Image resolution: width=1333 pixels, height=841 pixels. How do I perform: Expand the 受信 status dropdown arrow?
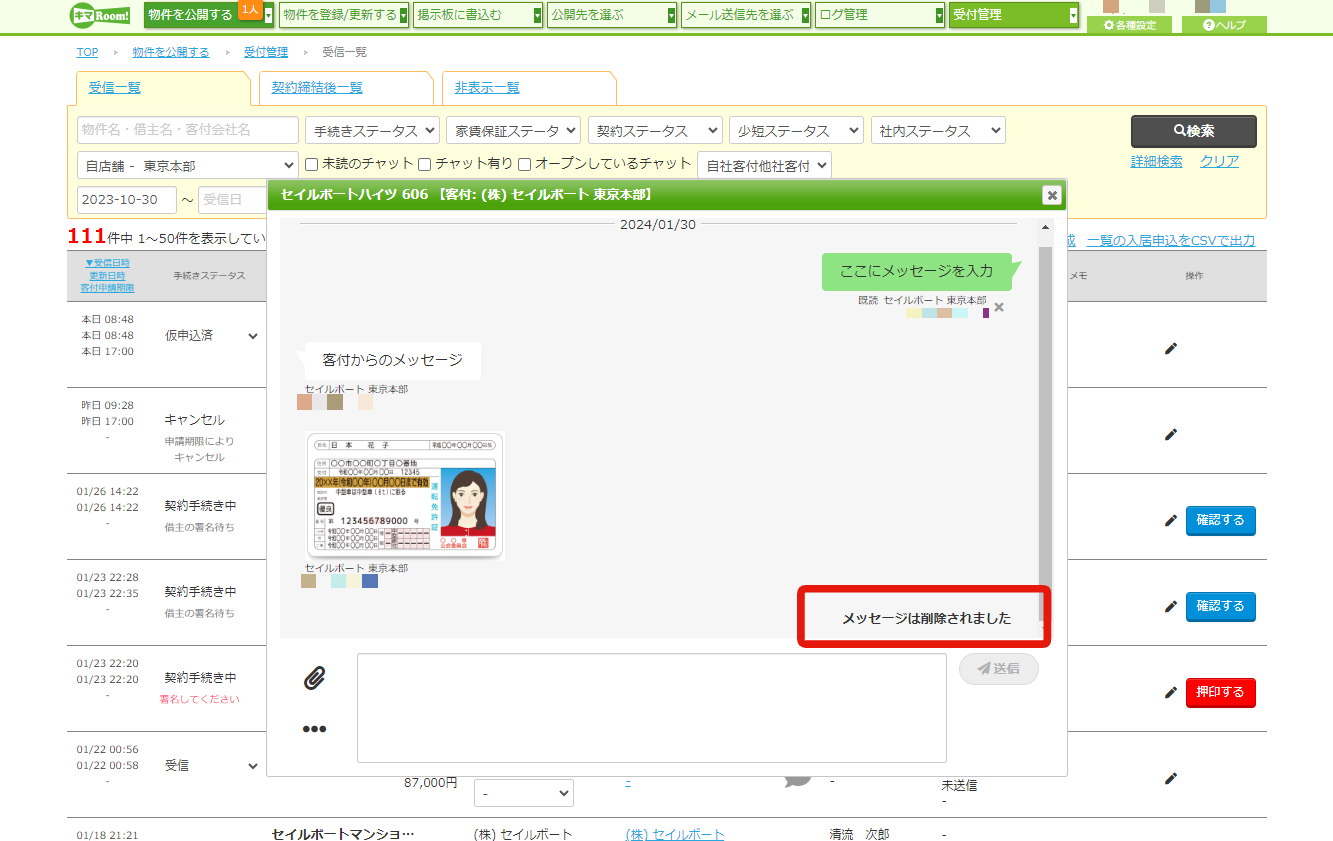[x=253, y=766]
